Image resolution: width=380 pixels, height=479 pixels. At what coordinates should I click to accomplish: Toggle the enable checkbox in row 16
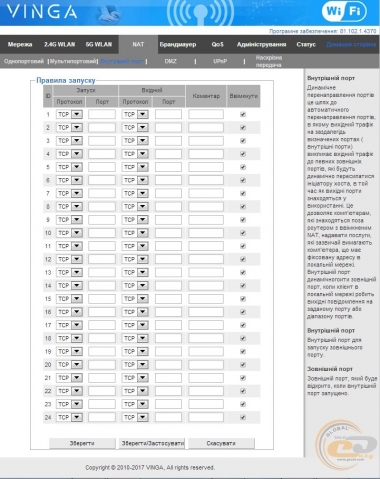point(243,312)
